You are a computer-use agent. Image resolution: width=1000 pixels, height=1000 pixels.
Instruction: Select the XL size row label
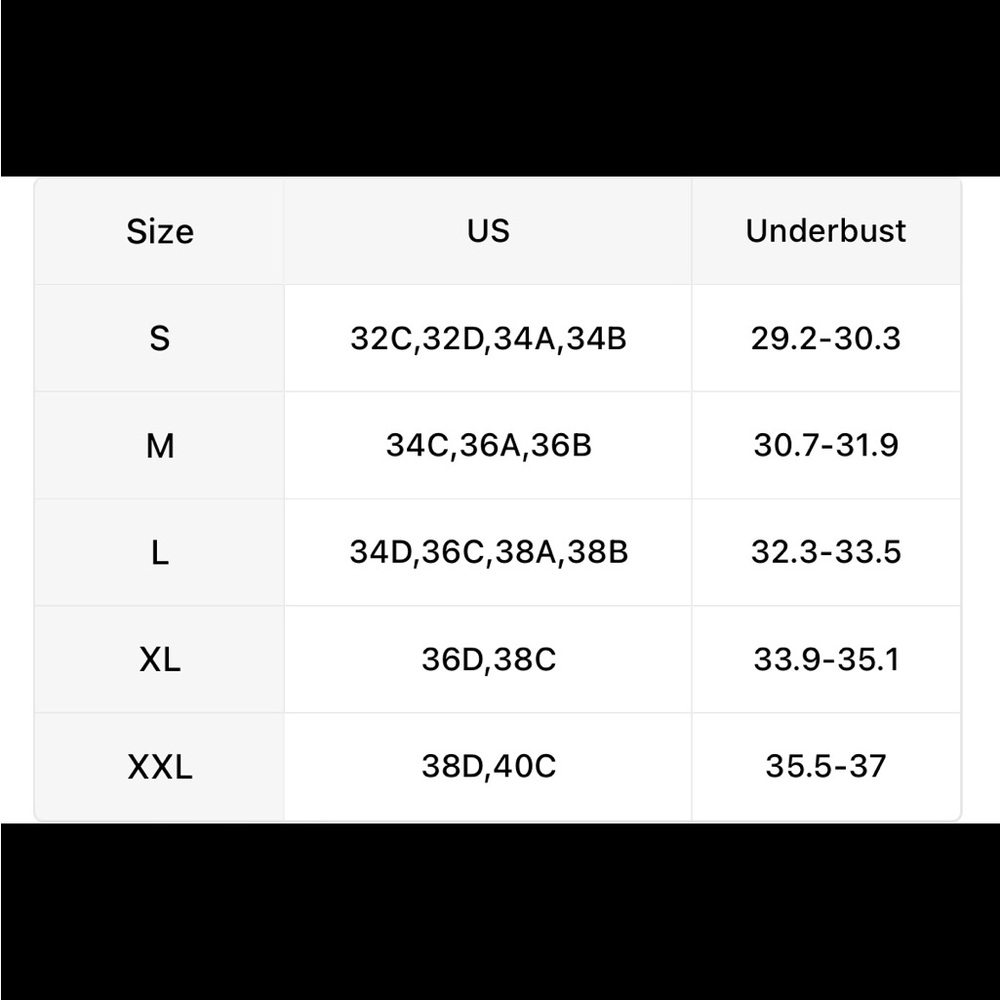(x=159, y=659)
